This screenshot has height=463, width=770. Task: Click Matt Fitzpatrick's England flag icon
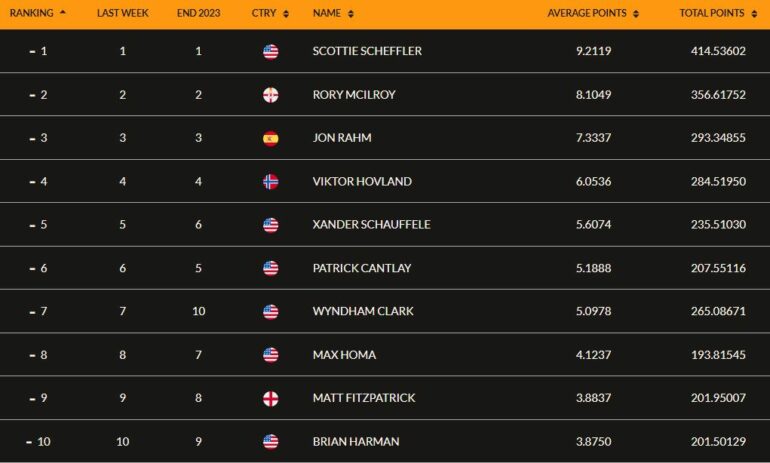point(271,398)
